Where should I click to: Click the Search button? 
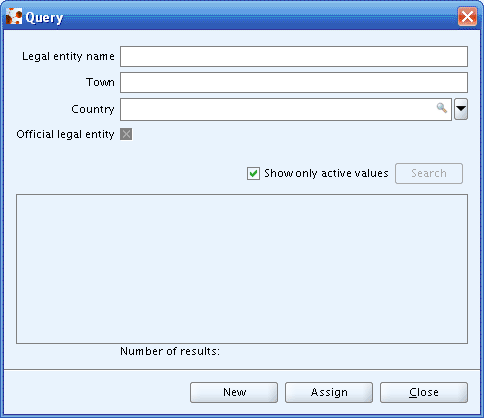pos(429,173)
